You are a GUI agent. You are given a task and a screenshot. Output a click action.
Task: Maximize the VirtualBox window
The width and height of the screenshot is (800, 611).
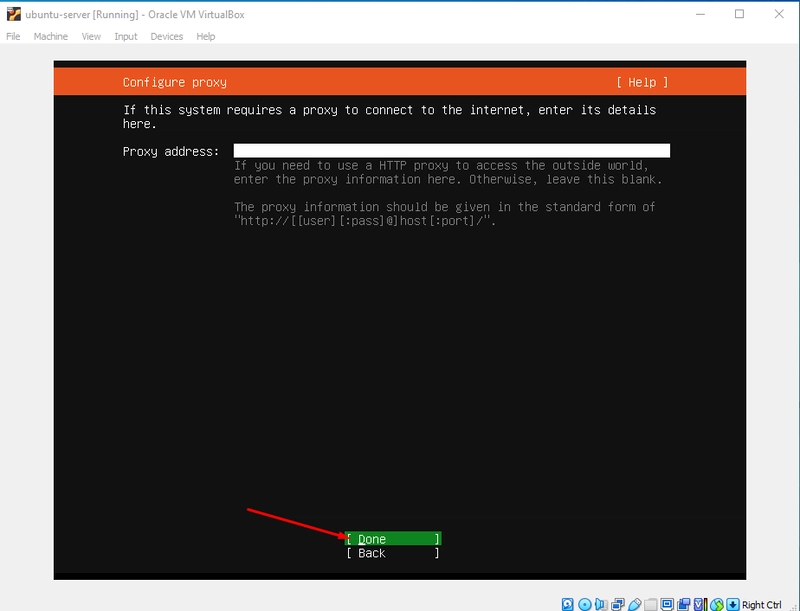(x=739, y=14)
